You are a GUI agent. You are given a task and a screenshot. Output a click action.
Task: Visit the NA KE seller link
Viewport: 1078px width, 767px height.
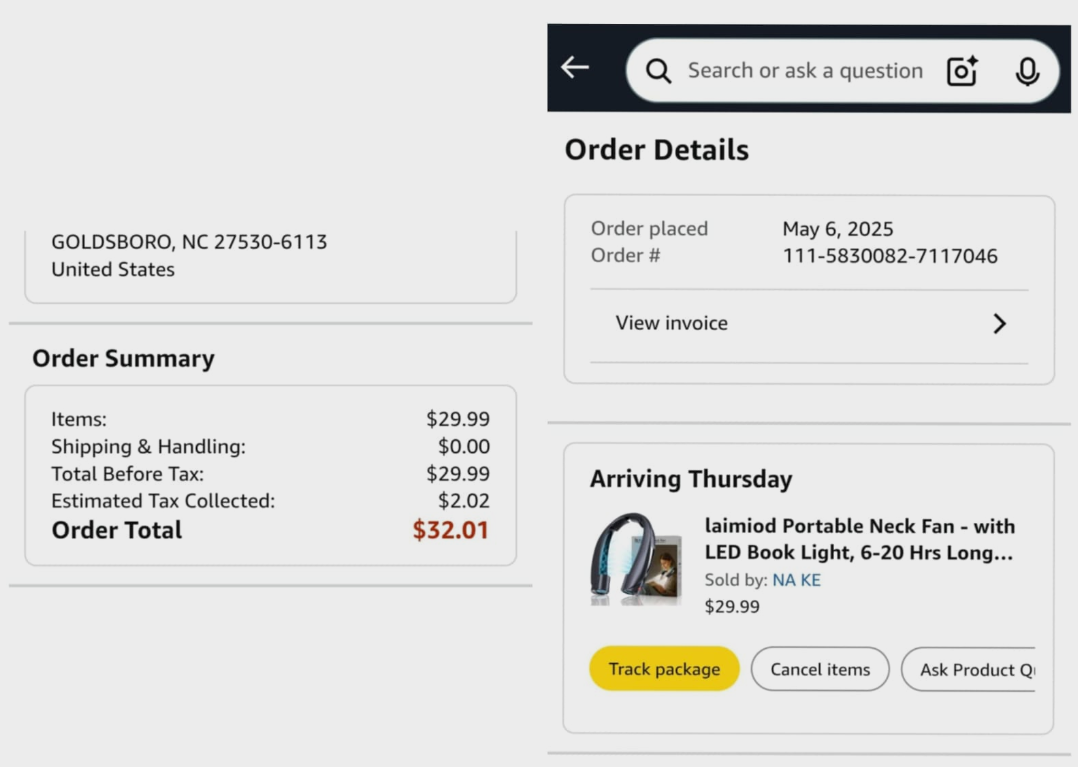click(x=796, y=580)
